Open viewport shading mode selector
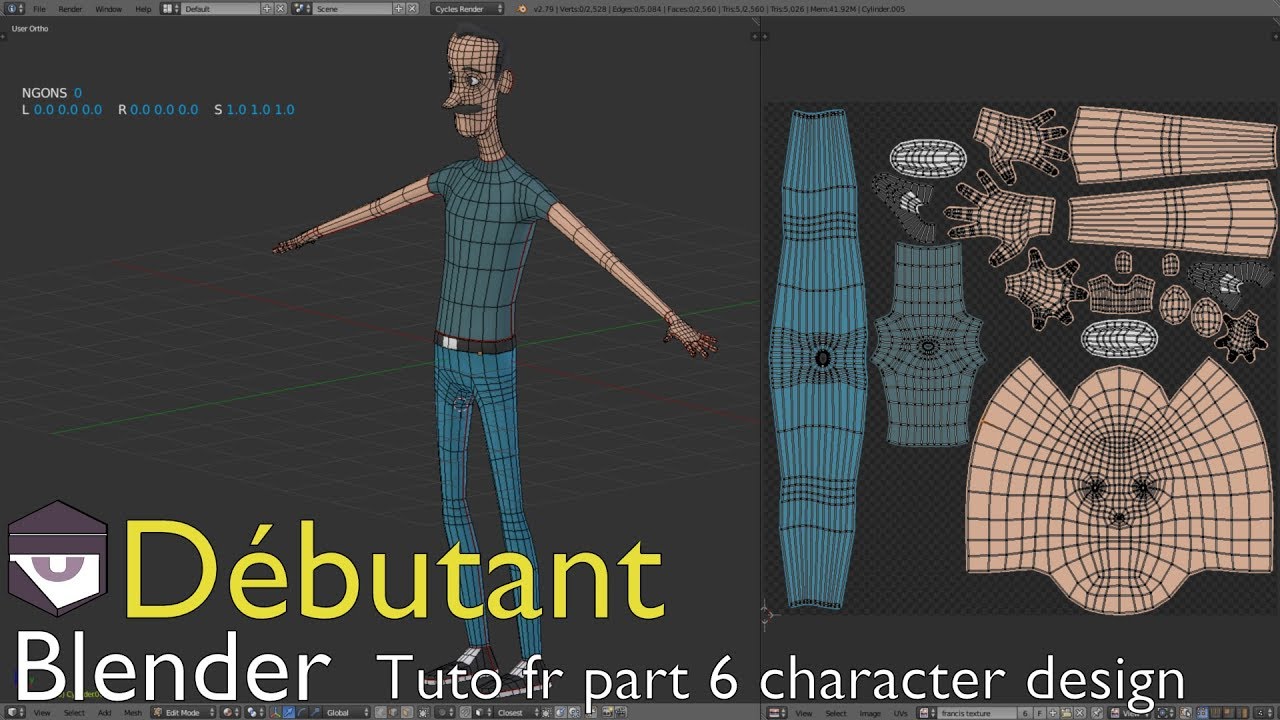This screenshot has width=1280, height=720. pos(231,712)
